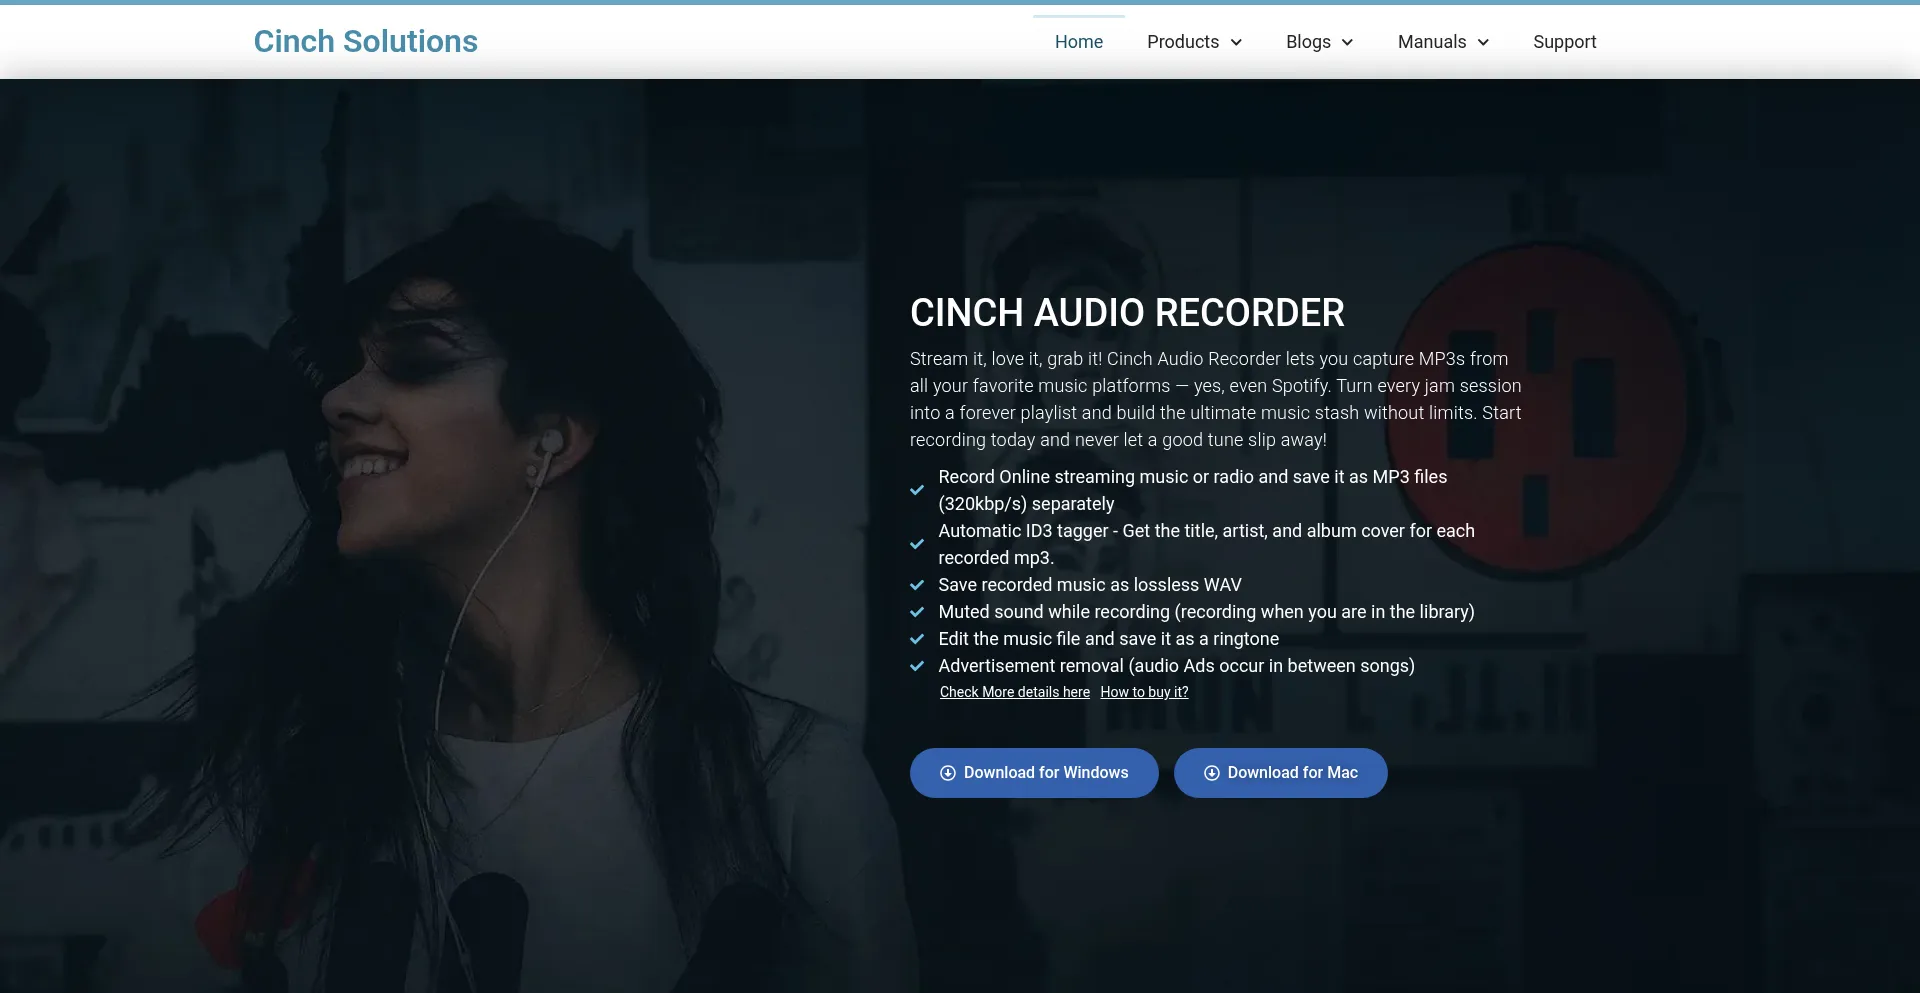Open the How to buy it? link
The width and height of the screenshot is (1920, 993).
[x=1144, y=692]
